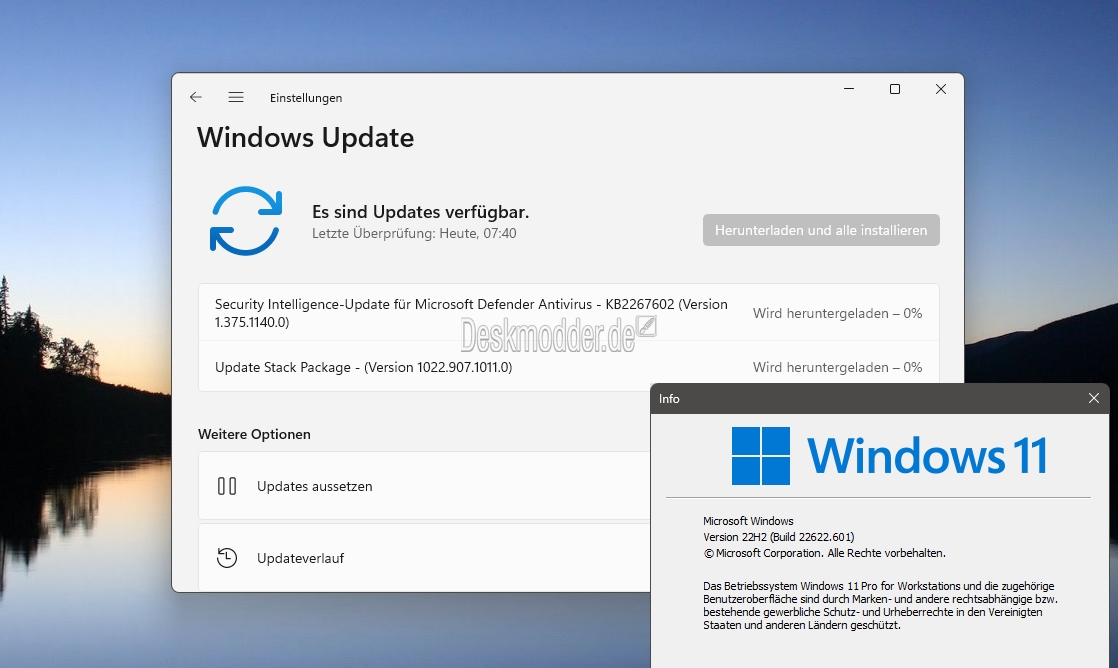Click the 'Microsoft Windows' line in Info
This screenshot has width=1118, height=668.
(x=748, y=521)
